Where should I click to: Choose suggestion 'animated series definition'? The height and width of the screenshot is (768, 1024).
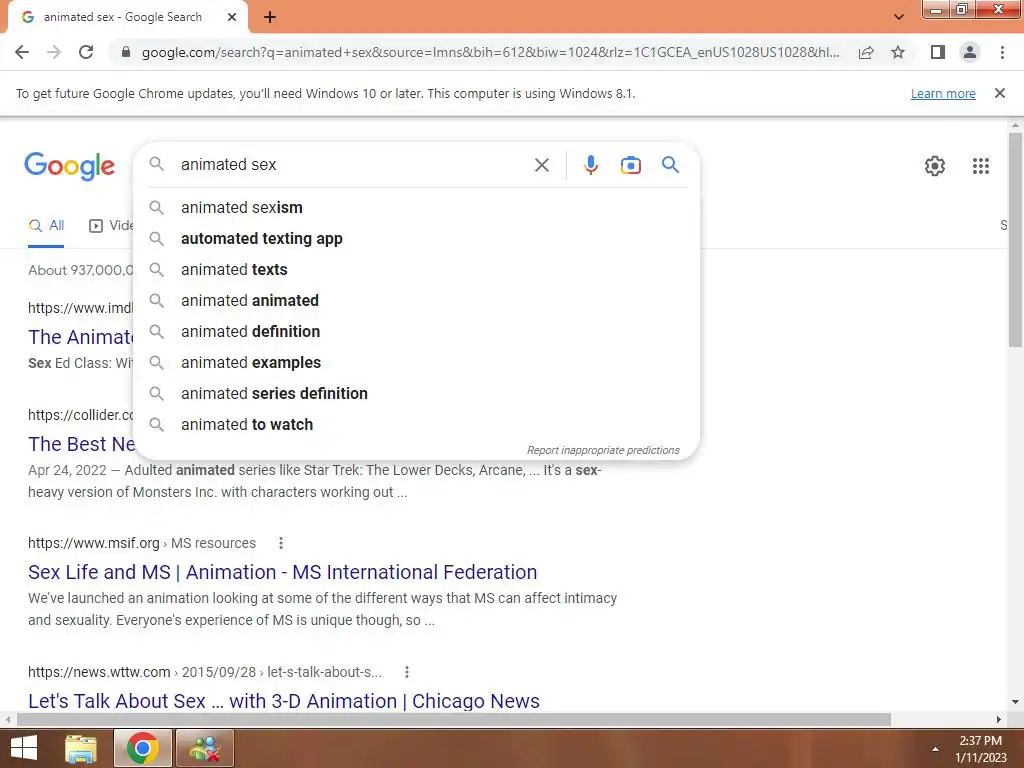(x=416, y=394)
